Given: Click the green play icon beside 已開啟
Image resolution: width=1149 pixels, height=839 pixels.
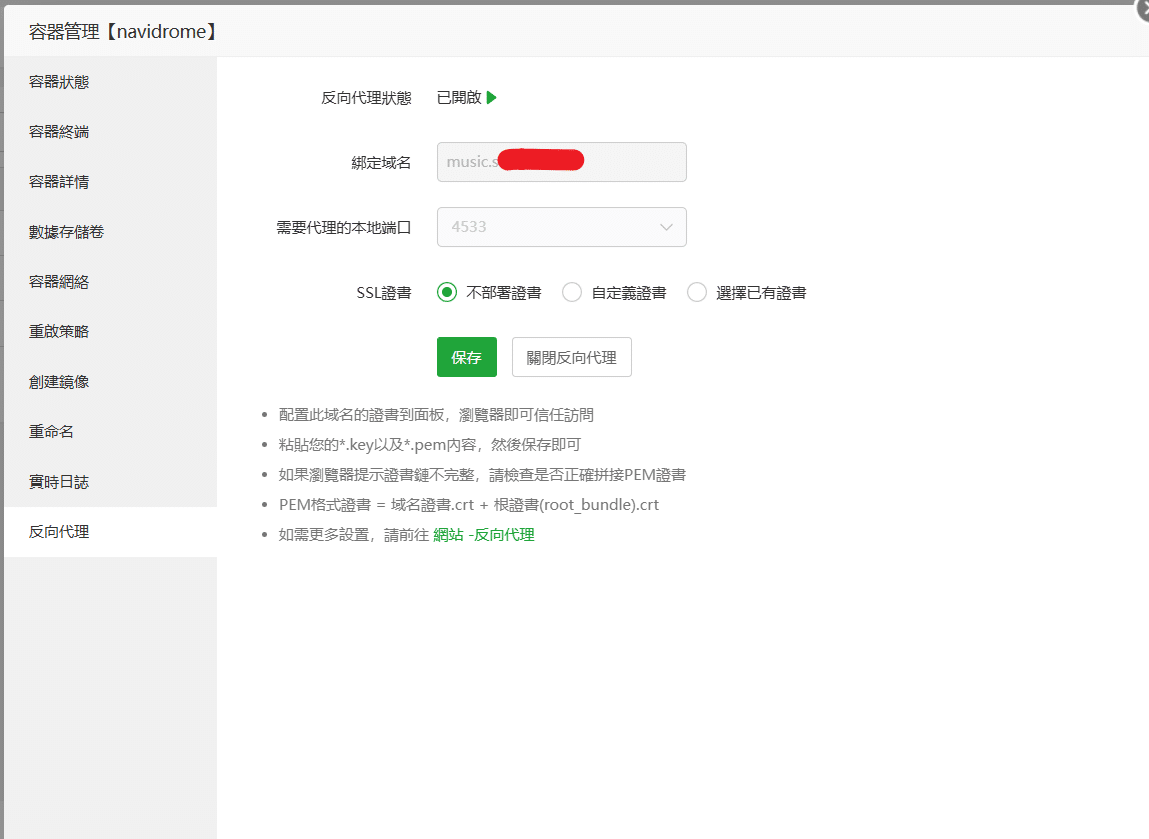Looking at the screenshot, I should pos(491,97).
